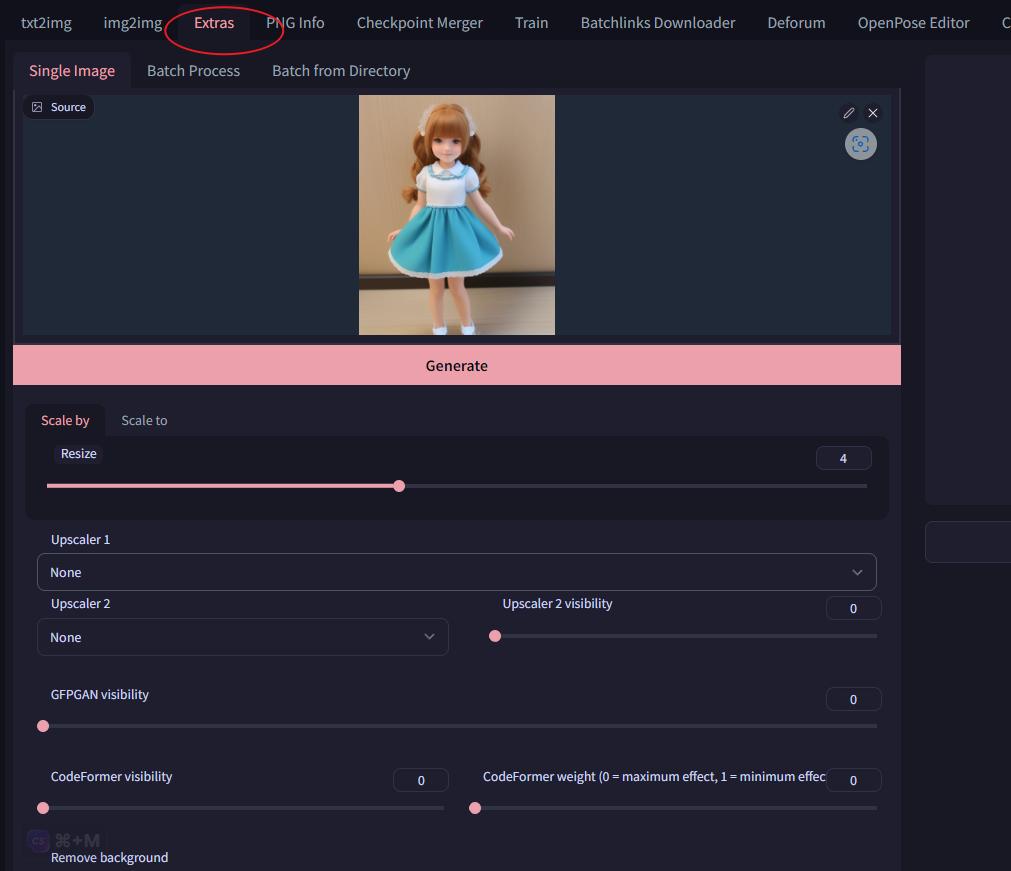
Task: Click the GFPGAN visibility slider handle
Action: [x=43, y=726]
